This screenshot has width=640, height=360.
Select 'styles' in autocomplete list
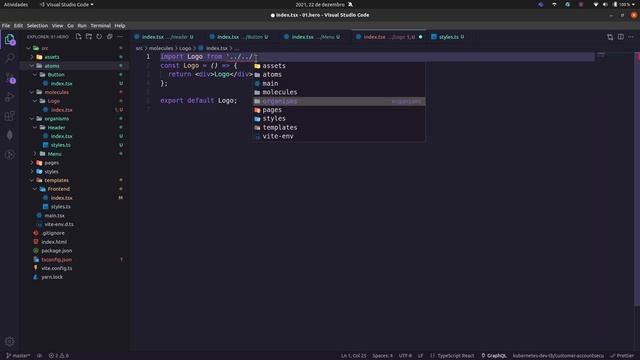[339, 119]
